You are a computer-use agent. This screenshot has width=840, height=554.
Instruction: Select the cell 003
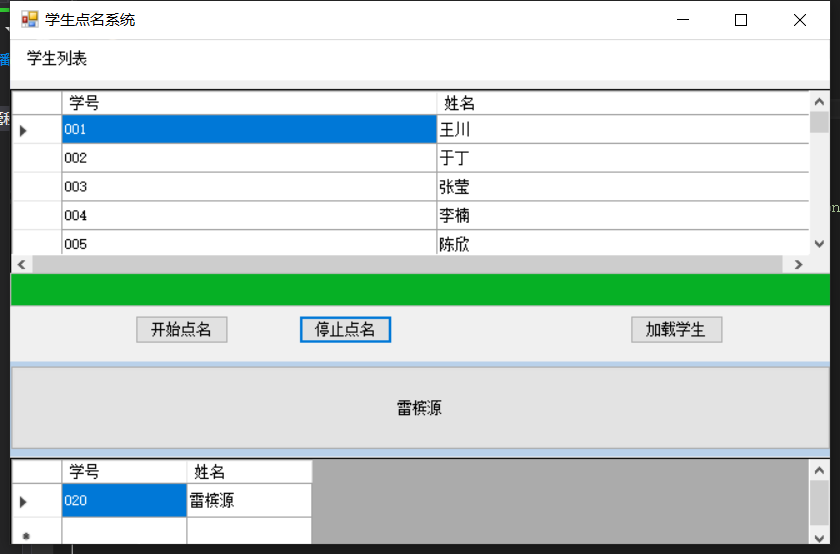click(249, 187)
